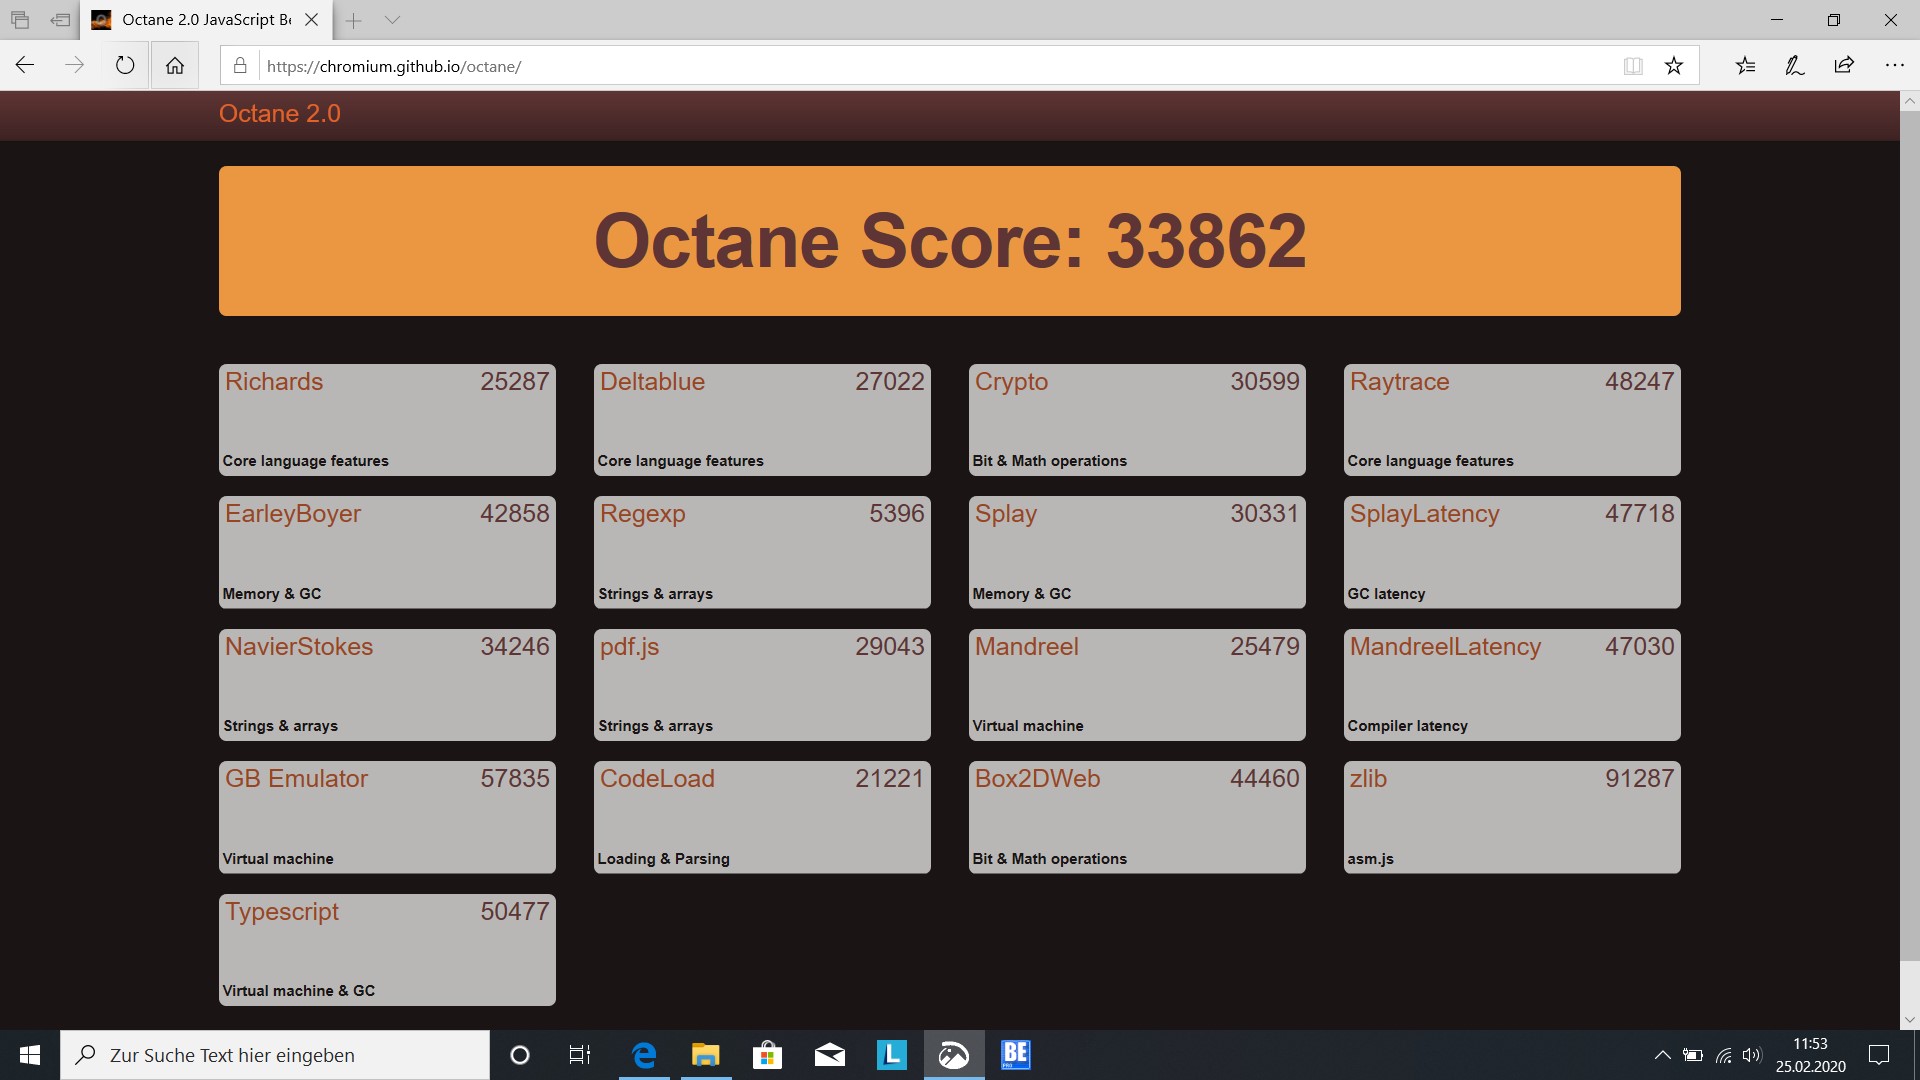Image resolution: width=1920 pixels, height=1080 pixels.
Task: Click the page scrollbar up arrow
Action: point(1910,101)
